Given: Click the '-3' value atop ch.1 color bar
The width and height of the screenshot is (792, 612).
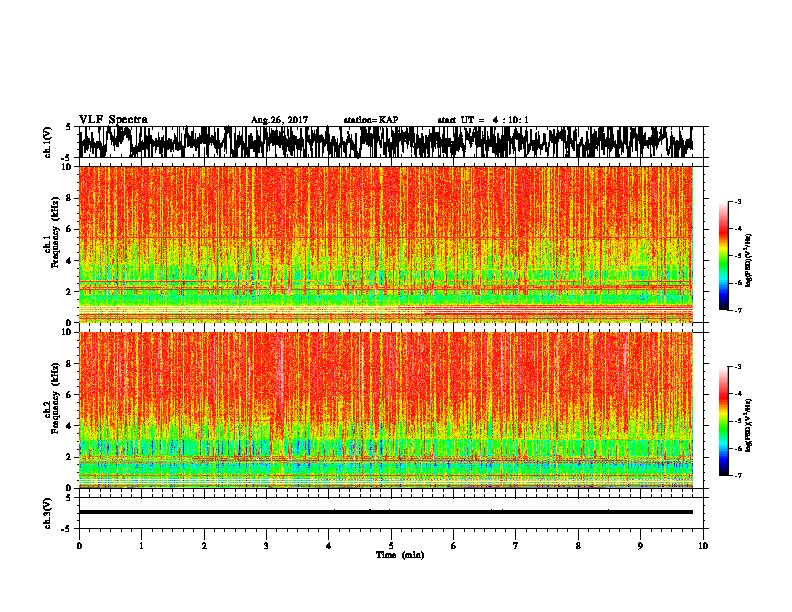Looking at the screenshot, I should point(737,201).
